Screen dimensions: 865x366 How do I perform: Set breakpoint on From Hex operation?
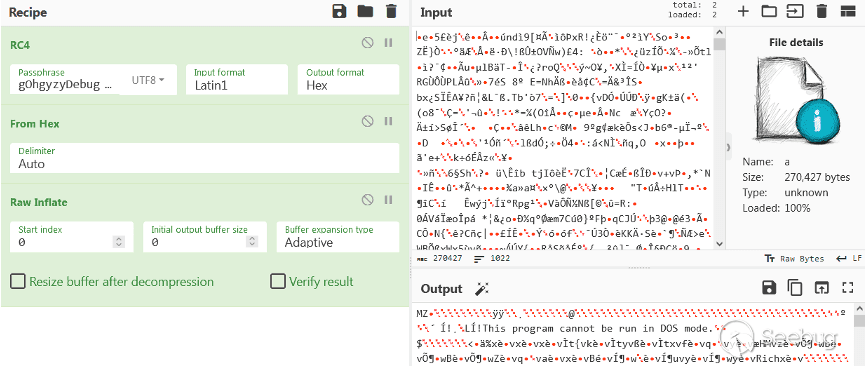388,121
